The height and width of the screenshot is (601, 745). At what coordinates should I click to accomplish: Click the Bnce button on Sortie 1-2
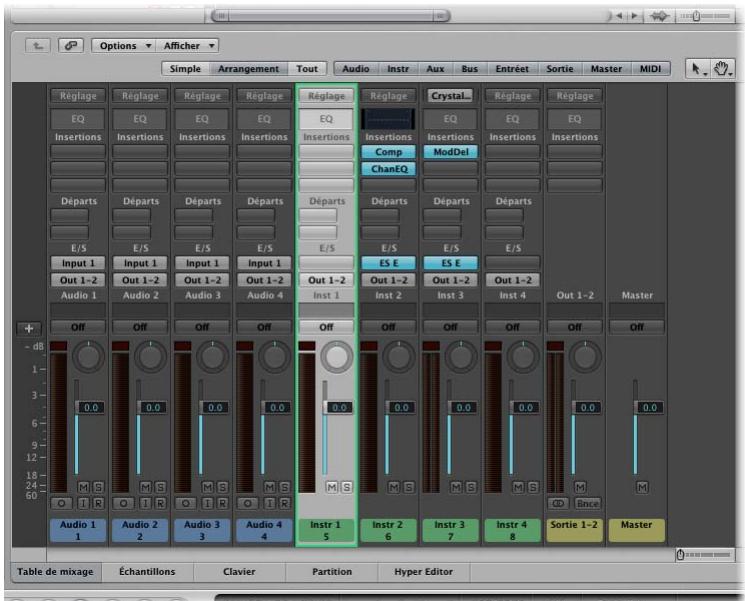pos(588,503)
